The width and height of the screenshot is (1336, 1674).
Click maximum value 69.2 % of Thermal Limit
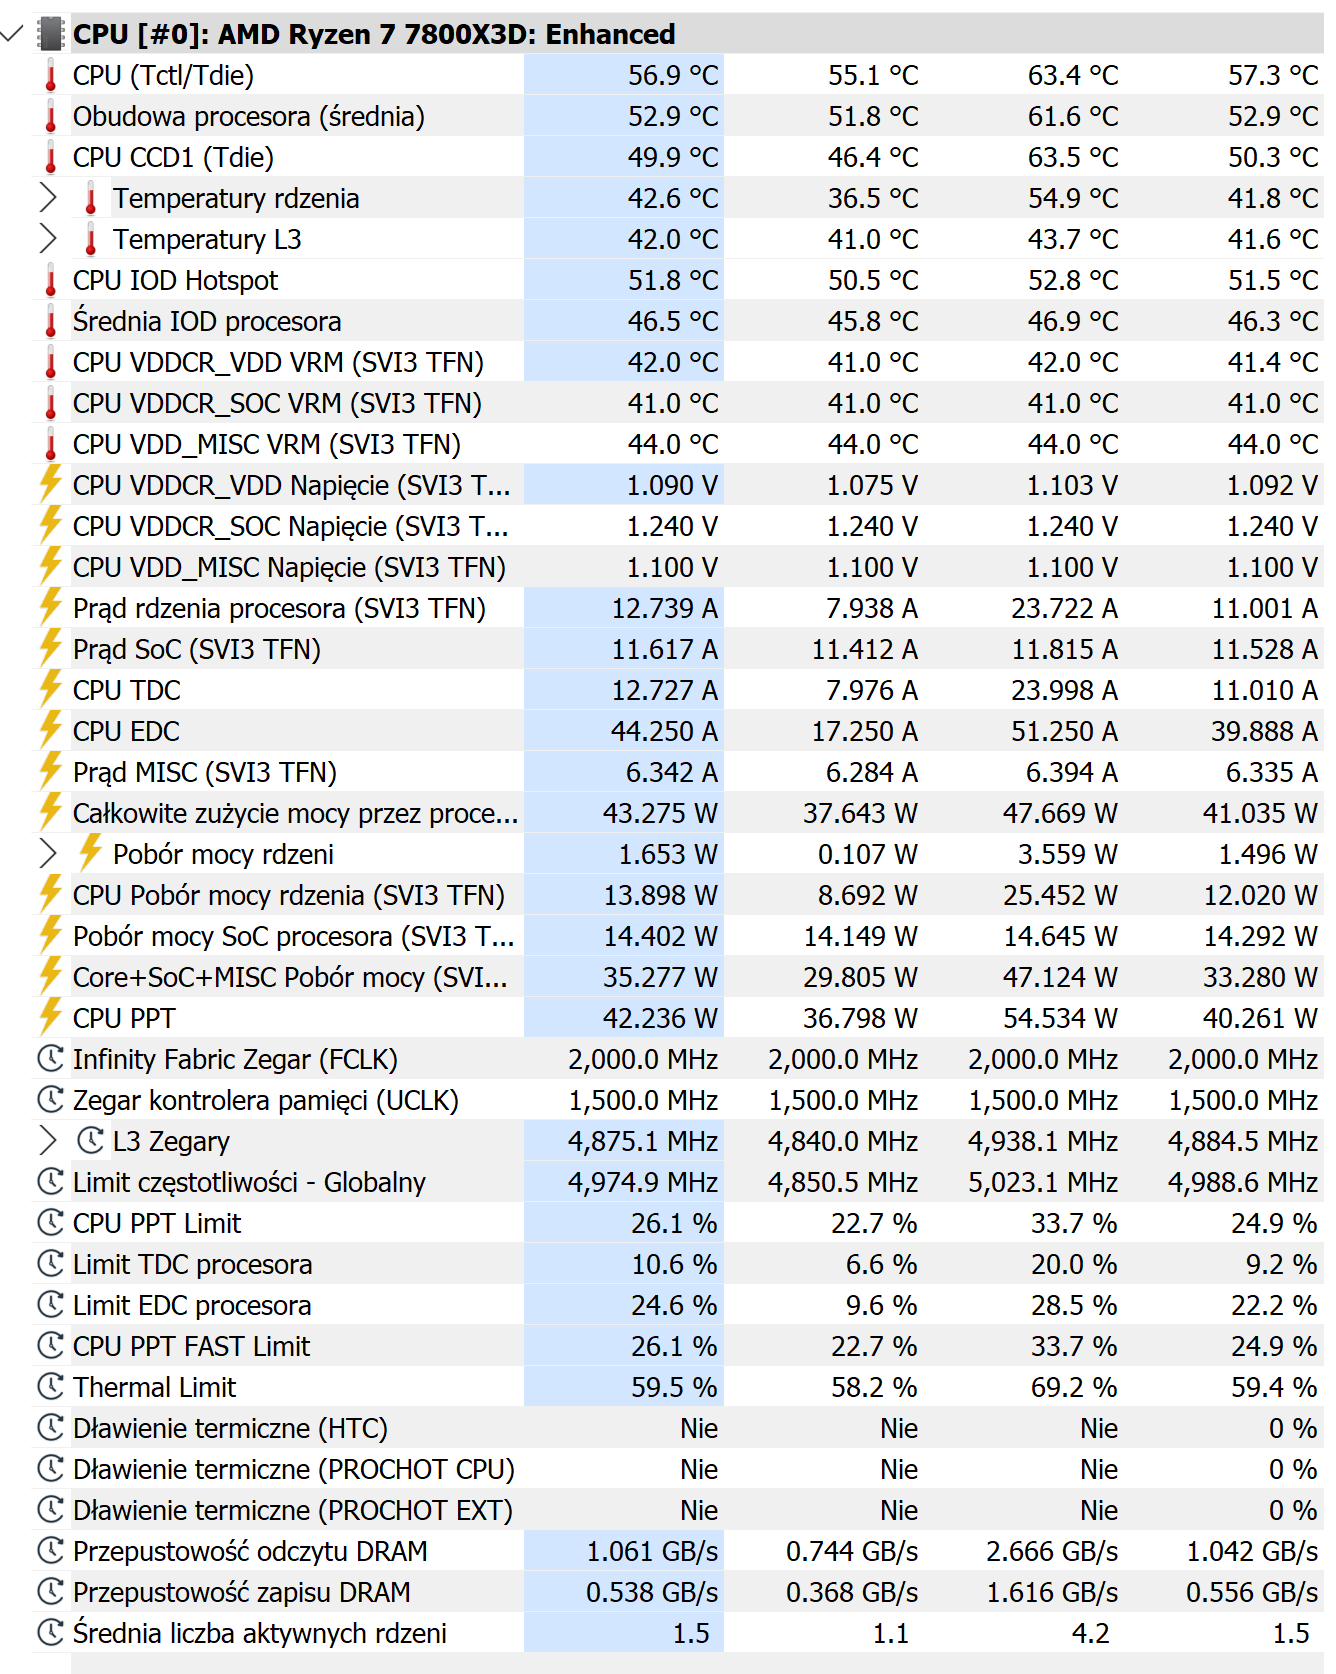[1074, 1387]
